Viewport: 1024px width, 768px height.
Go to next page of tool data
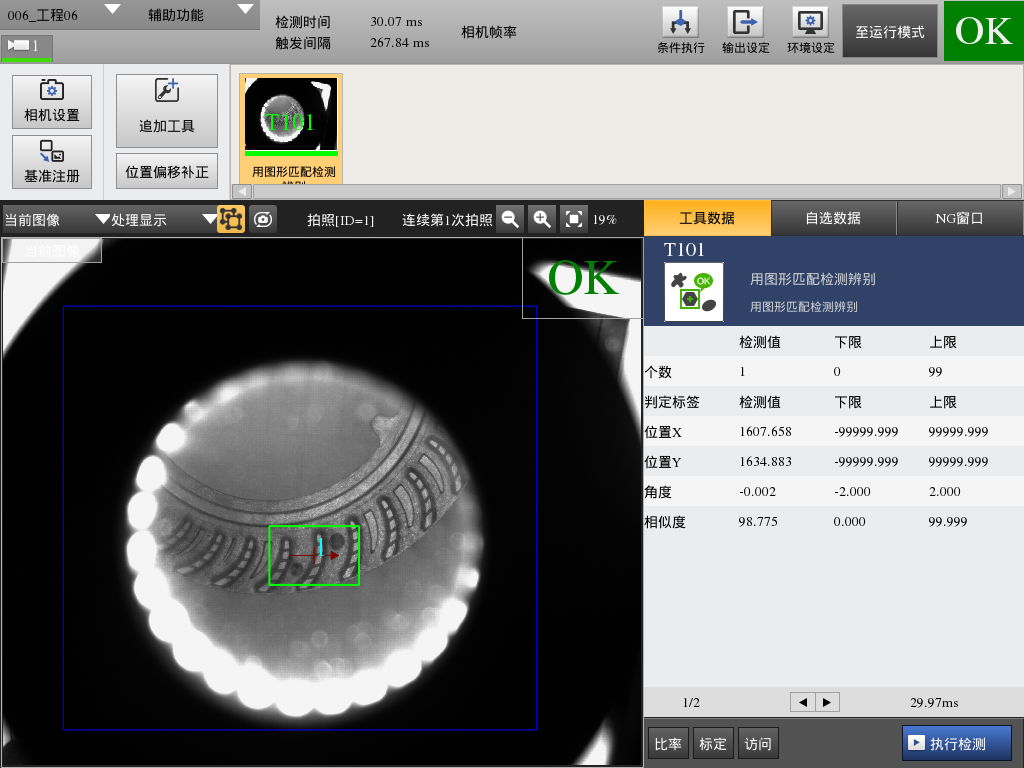(827, 702)
